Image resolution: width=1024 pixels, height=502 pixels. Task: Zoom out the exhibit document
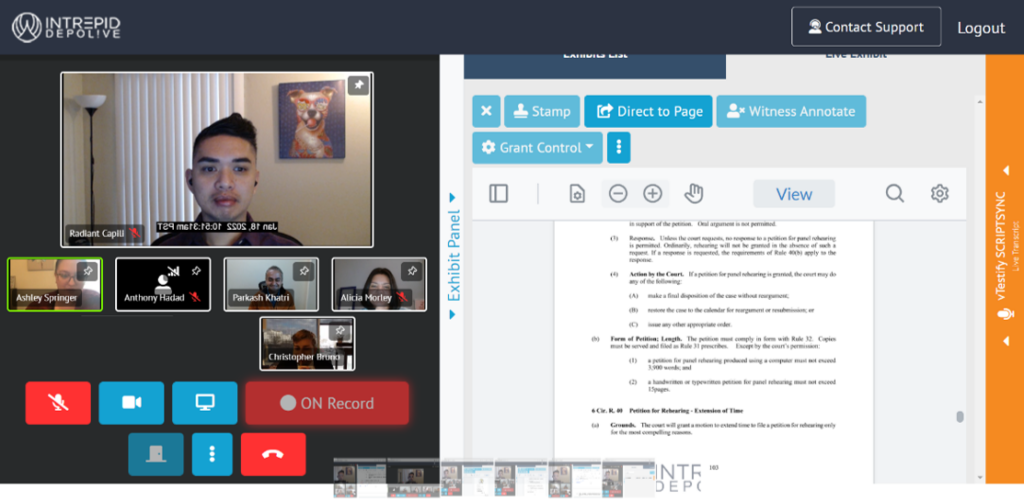(618, 194)
